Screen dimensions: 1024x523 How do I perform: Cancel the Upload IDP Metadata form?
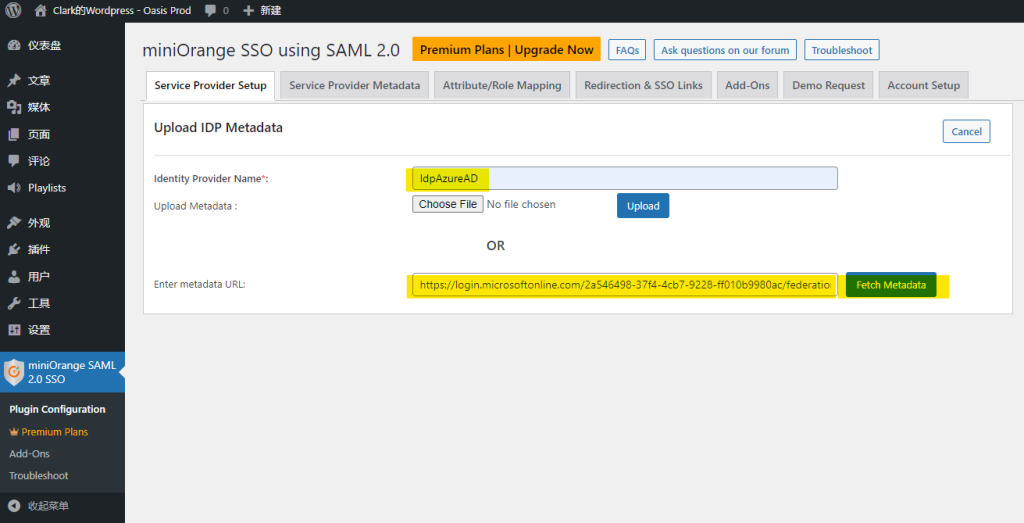click(966, 131)
